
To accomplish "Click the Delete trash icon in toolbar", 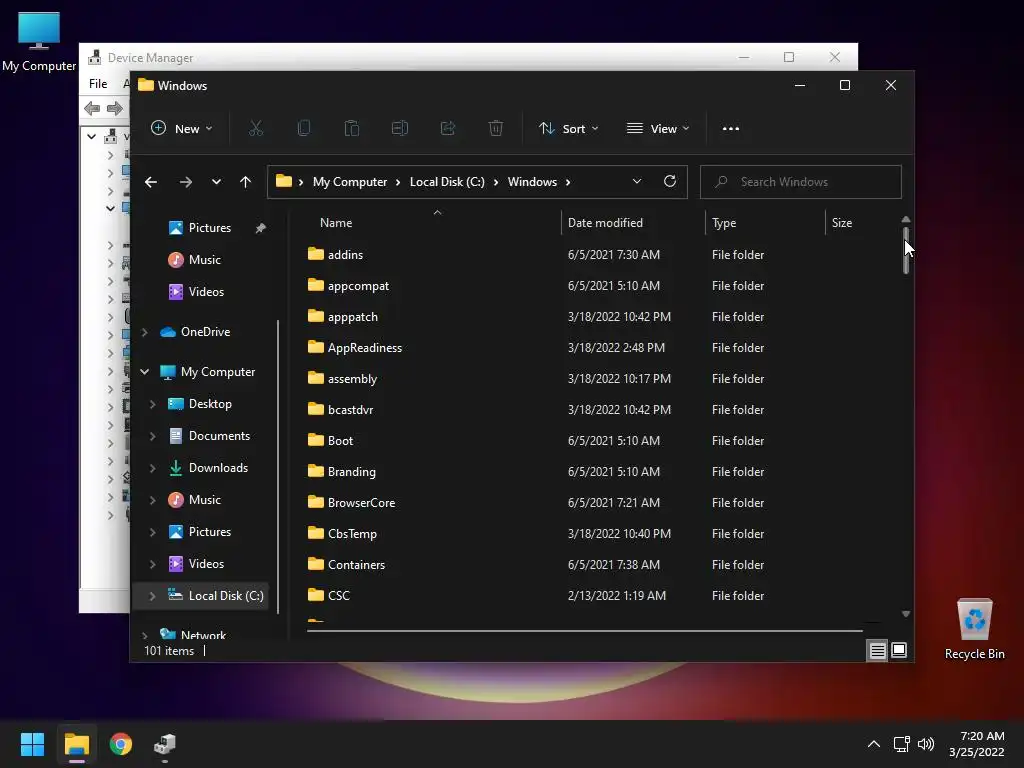I will [496, 129].
